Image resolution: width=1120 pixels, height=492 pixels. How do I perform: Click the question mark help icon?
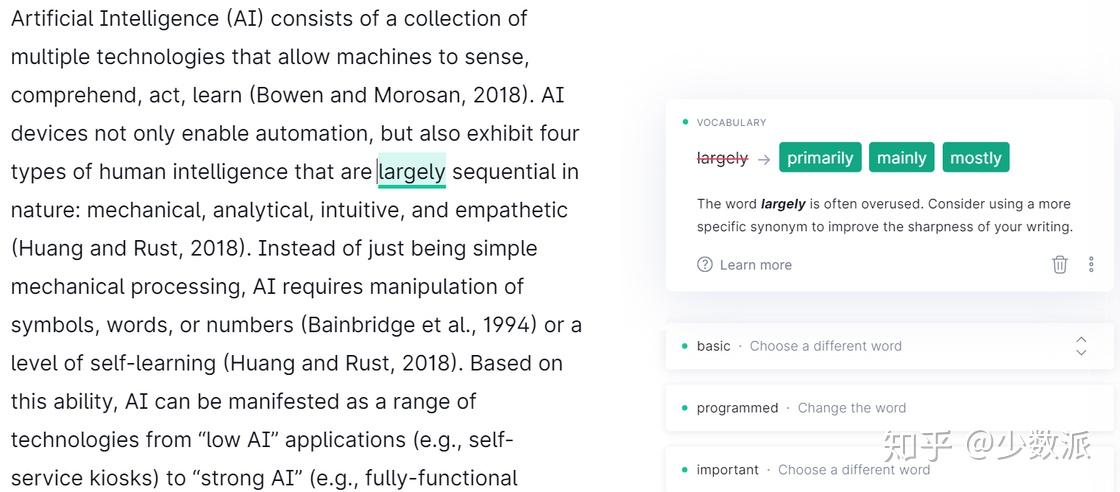pyautogui.click(x=705, y=265)
